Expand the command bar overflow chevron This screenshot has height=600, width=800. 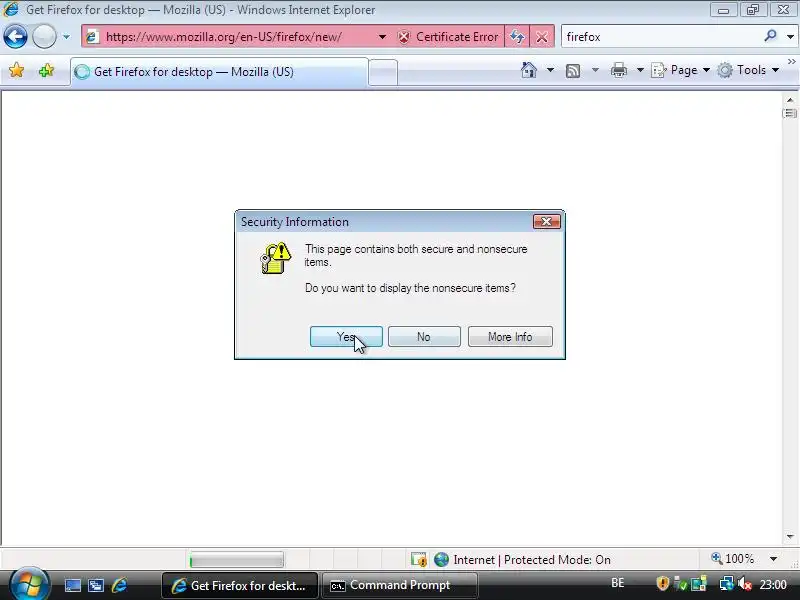792,62
